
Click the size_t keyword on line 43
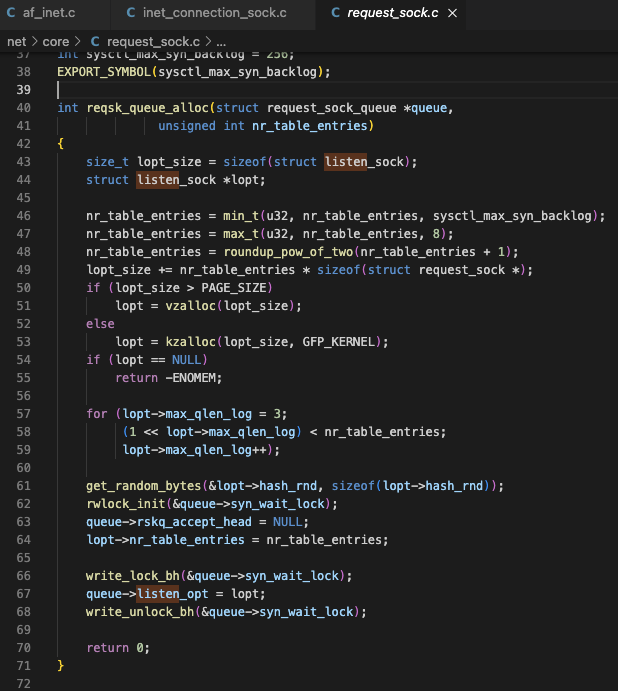(x=108, y=162)
